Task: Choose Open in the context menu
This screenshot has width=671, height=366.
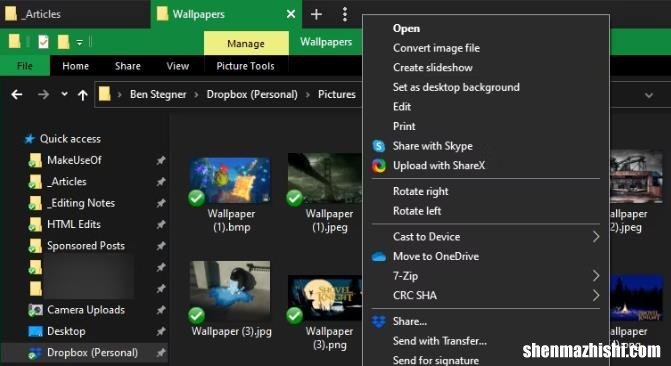Action: (406, 28)
